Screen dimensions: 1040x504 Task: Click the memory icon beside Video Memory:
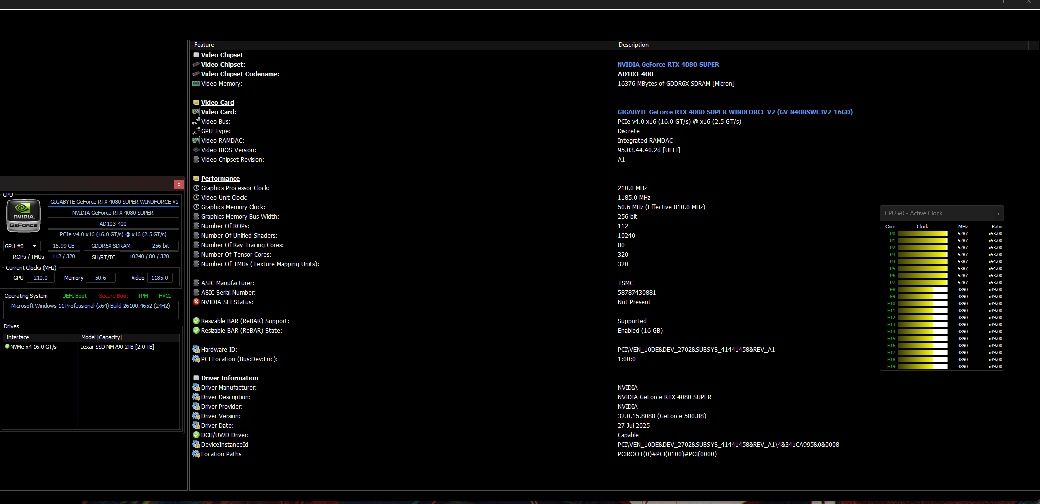click(196, 84)
